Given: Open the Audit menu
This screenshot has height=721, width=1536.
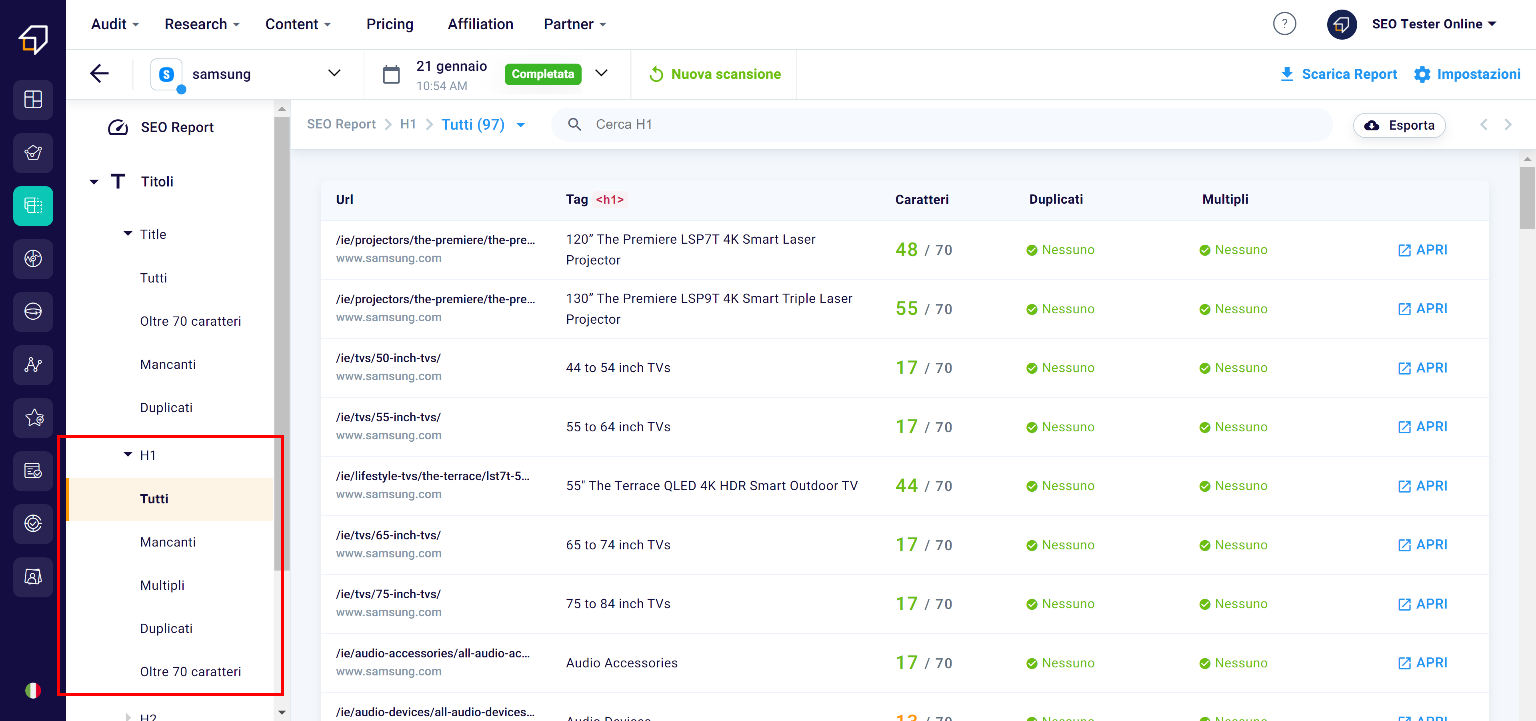Looking at the screenshot, I should 114,24.
